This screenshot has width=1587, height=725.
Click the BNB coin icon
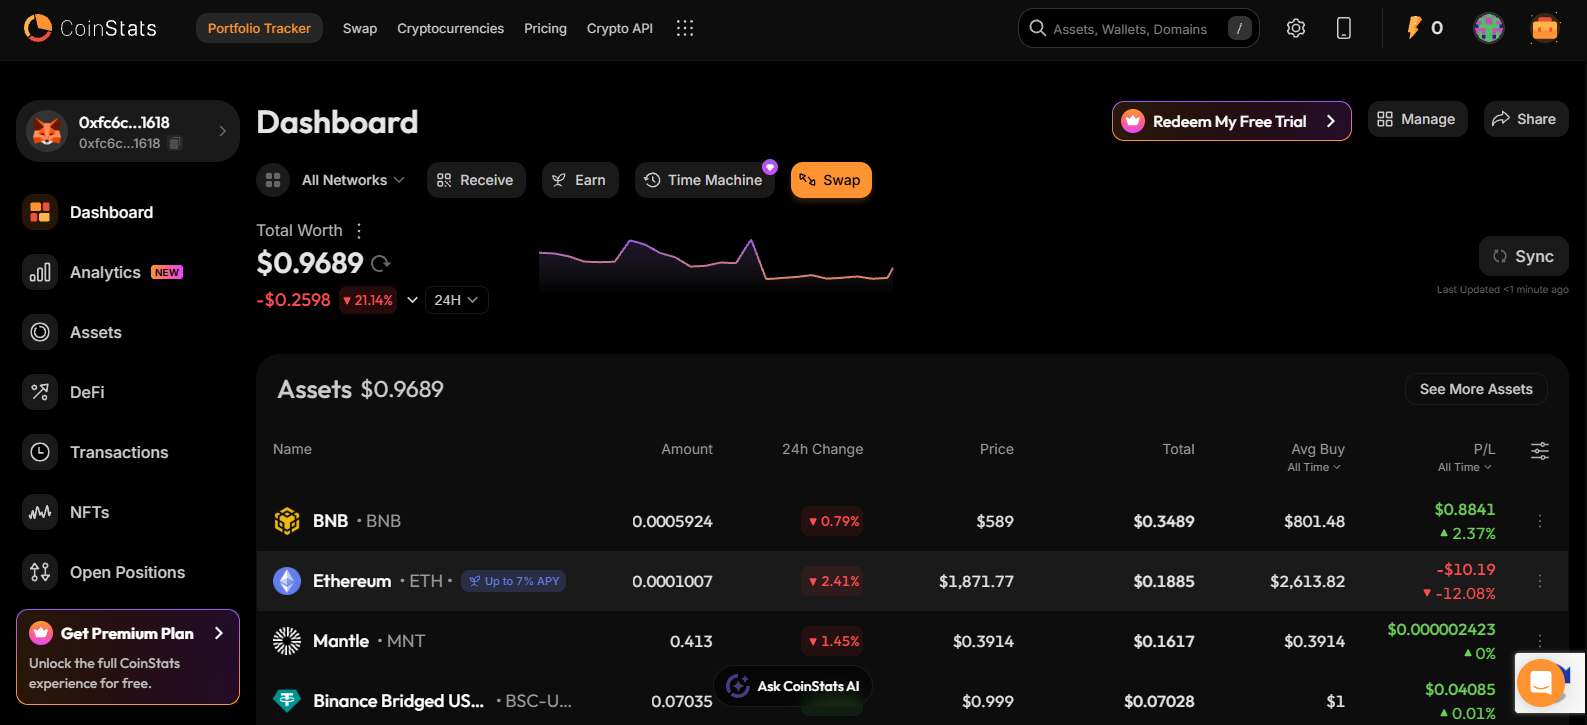click(x=287, y=521)
